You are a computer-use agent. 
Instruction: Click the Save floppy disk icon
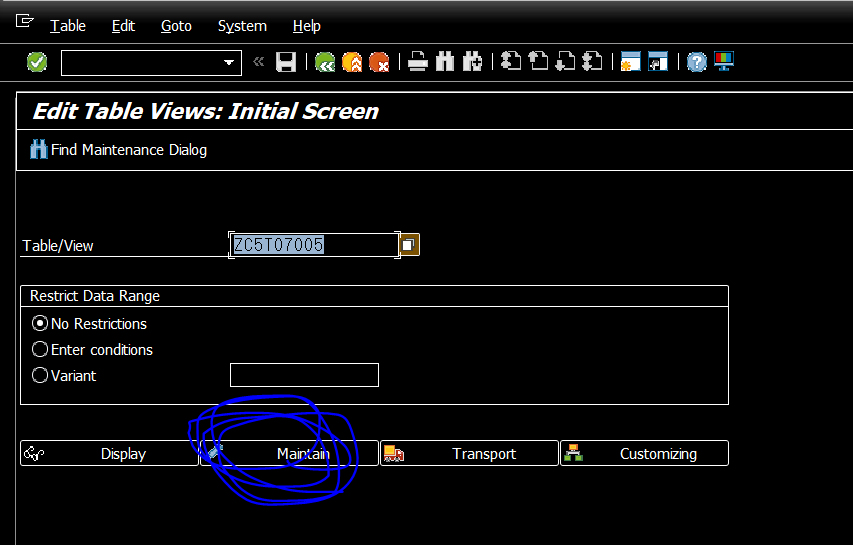click(286, 62)
